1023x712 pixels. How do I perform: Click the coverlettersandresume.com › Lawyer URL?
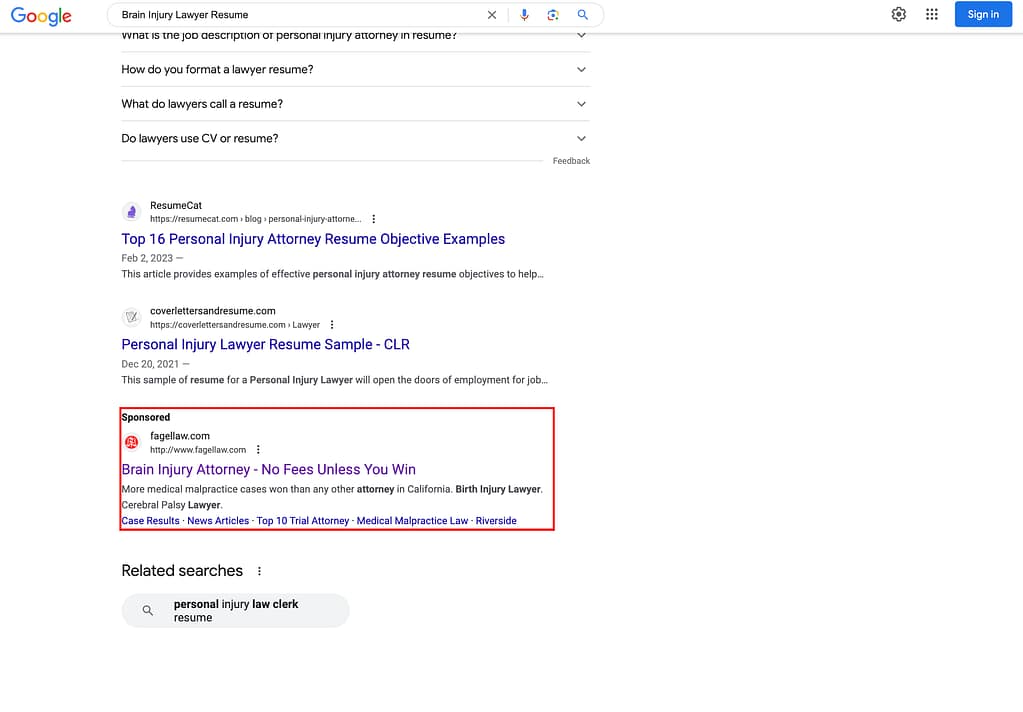[x=235, y=325]
